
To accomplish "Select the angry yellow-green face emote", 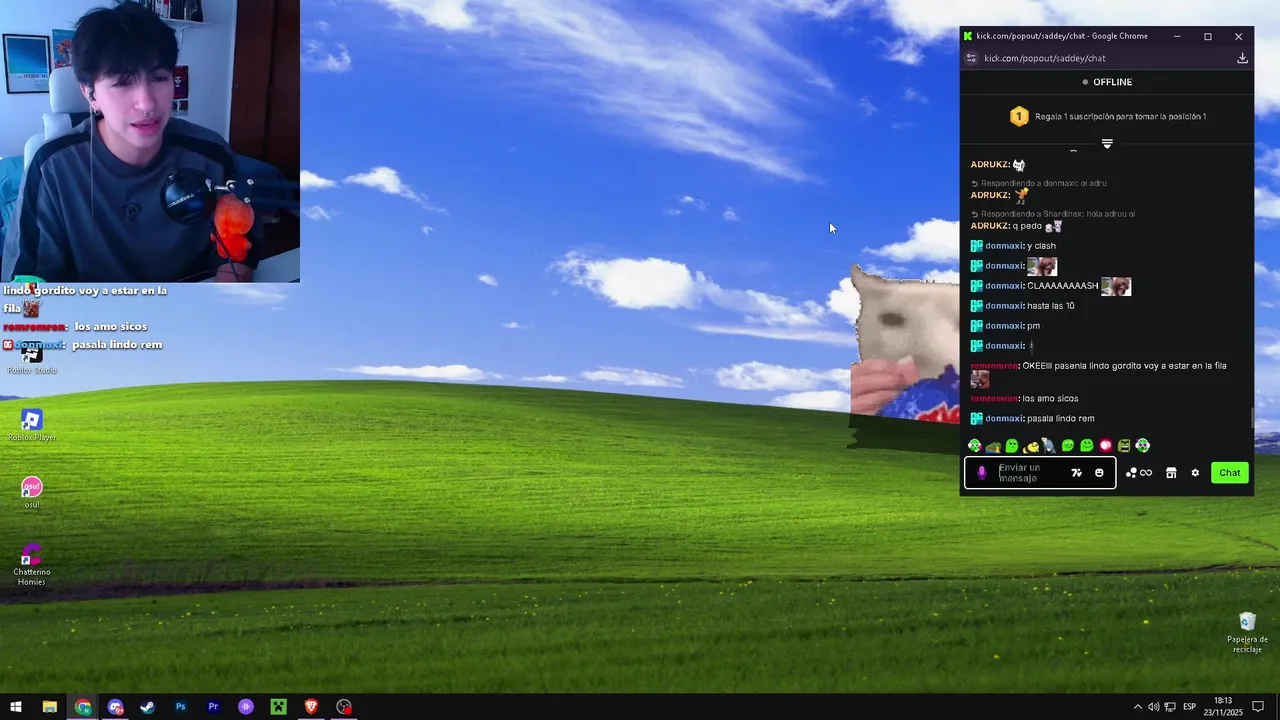I will coord(1124,446).
